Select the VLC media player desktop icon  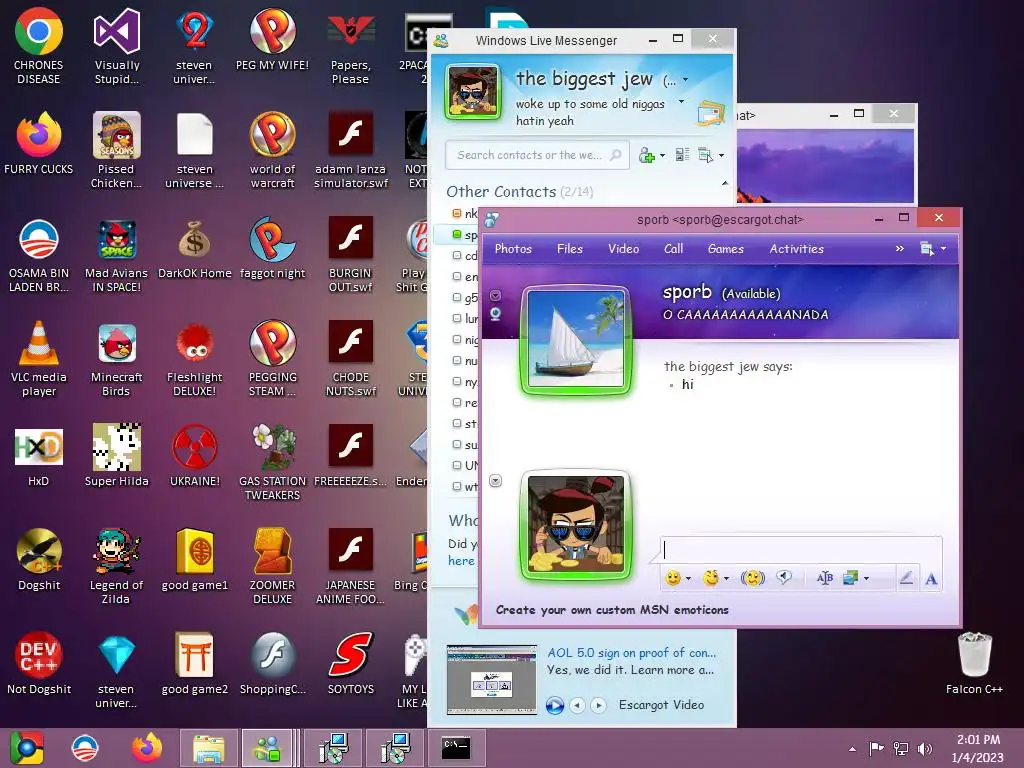(39, 359)
